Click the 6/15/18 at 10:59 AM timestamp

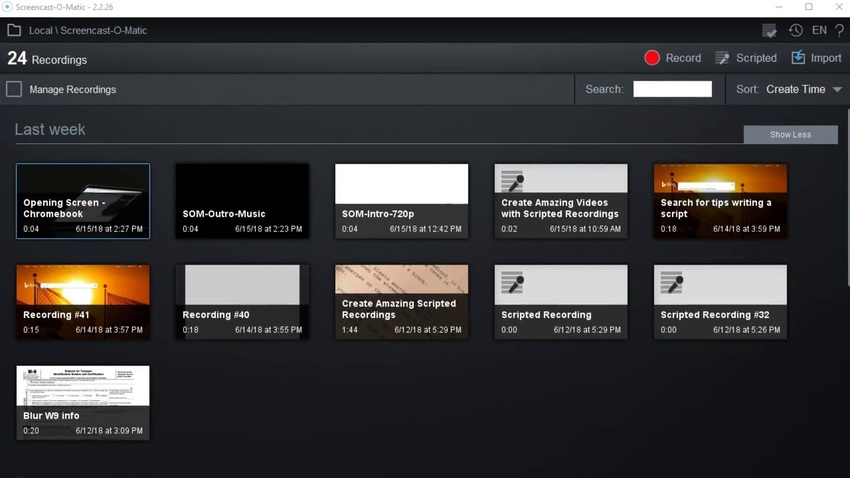(x=585, y=229)
